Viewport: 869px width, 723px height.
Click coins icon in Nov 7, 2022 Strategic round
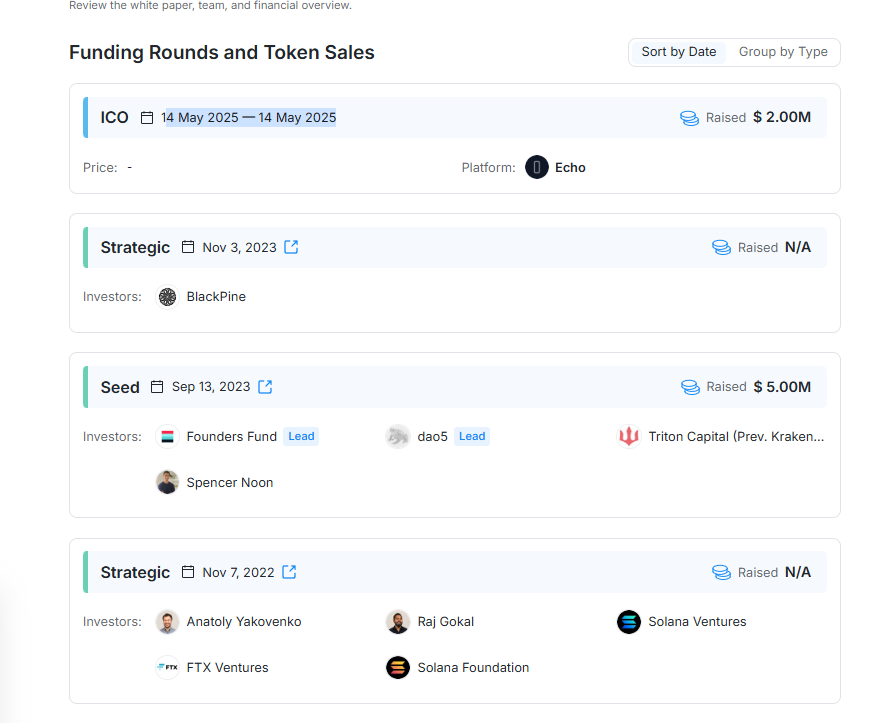tap(721, 572)
